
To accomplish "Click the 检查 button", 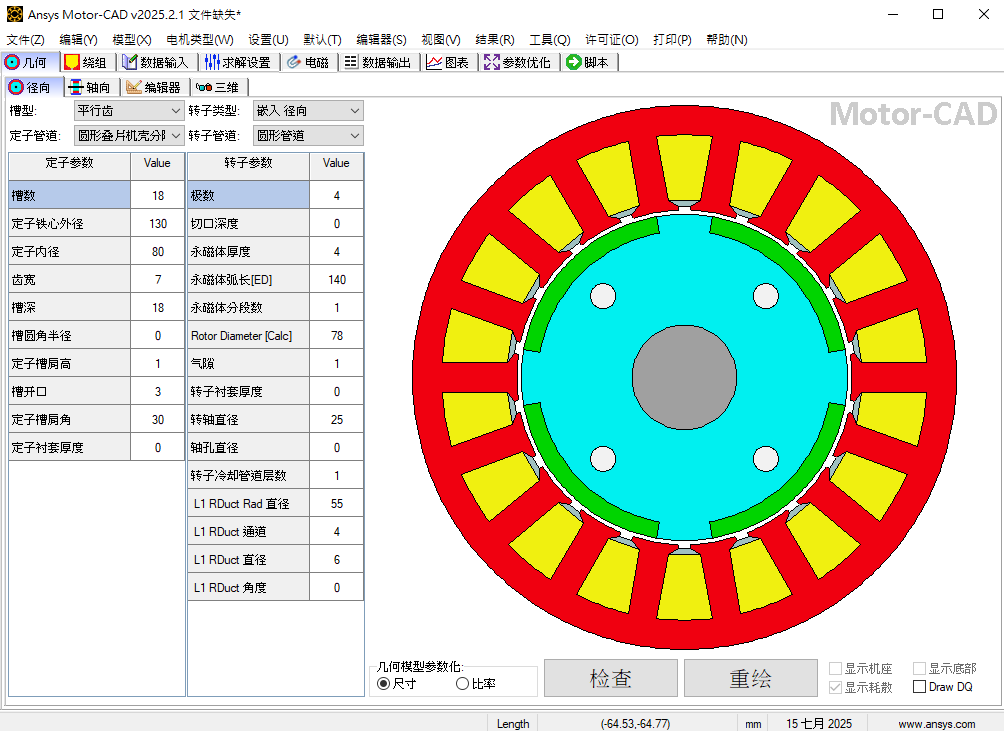I will [x=610, y=678].
